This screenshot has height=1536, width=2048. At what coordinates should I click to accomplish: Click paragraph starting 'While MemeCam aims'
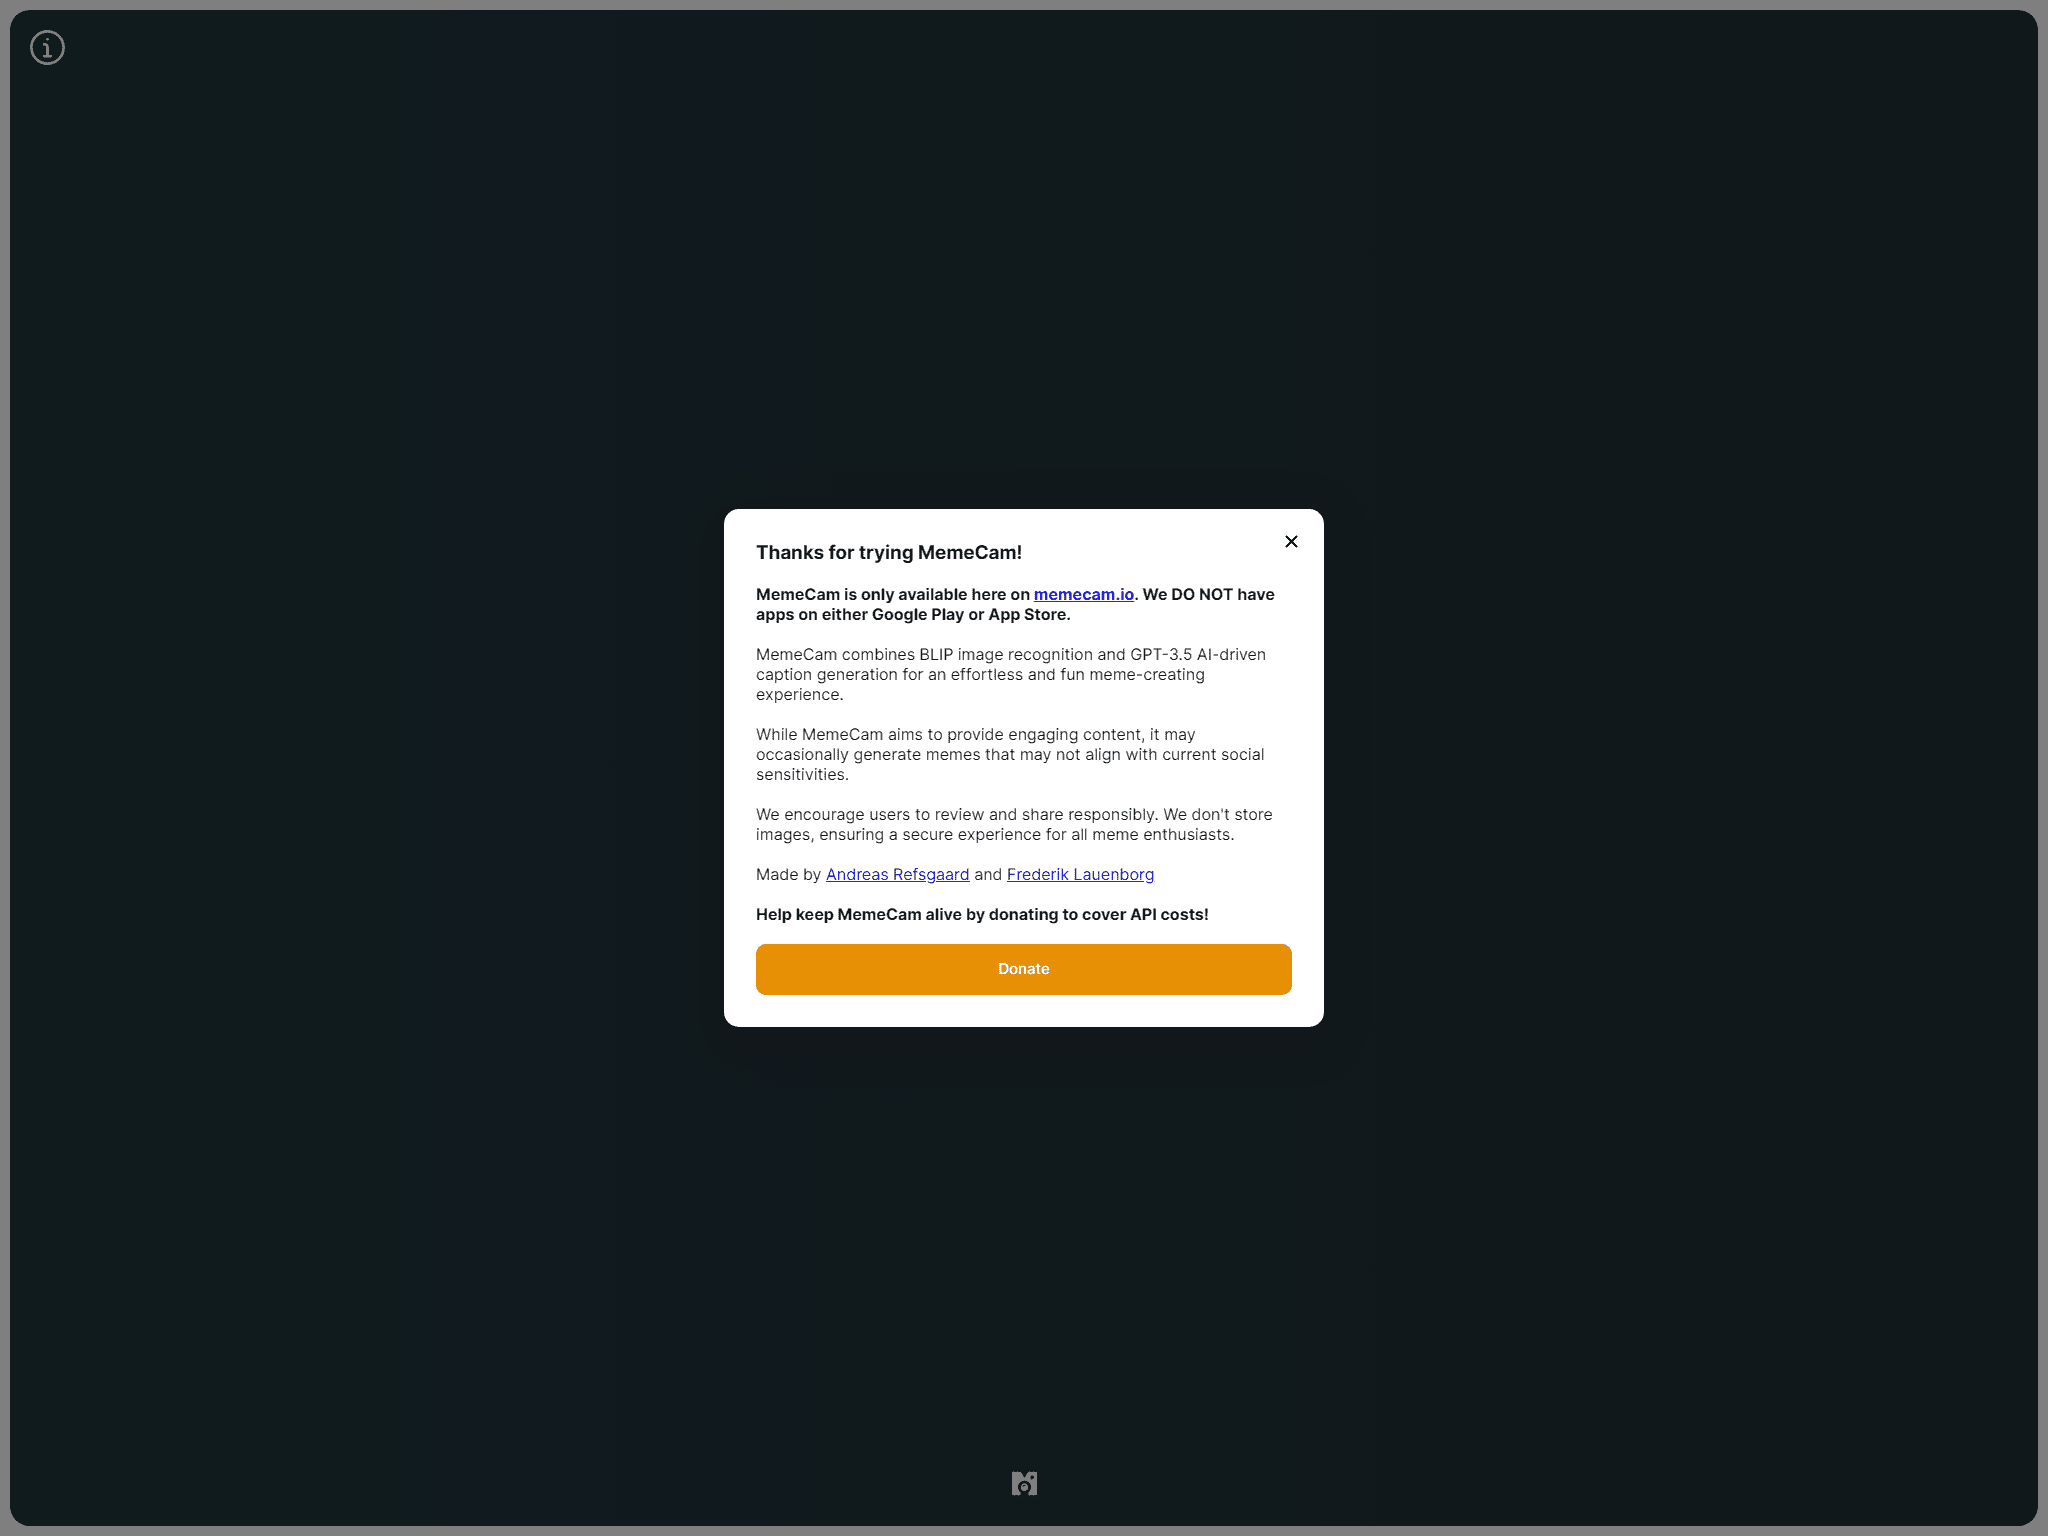point(1010,754)
